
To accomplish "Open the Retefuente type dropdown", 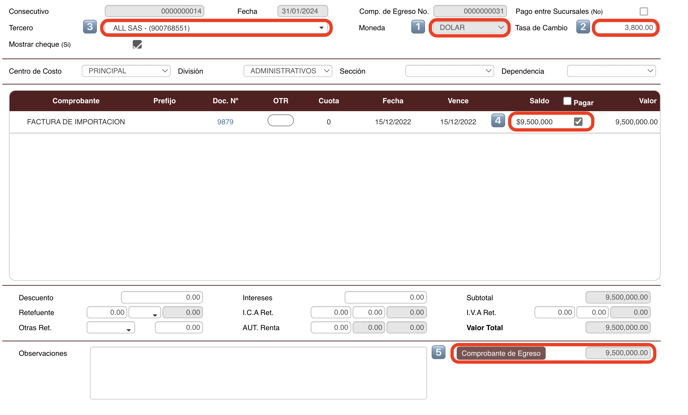I will pos(144,312).
